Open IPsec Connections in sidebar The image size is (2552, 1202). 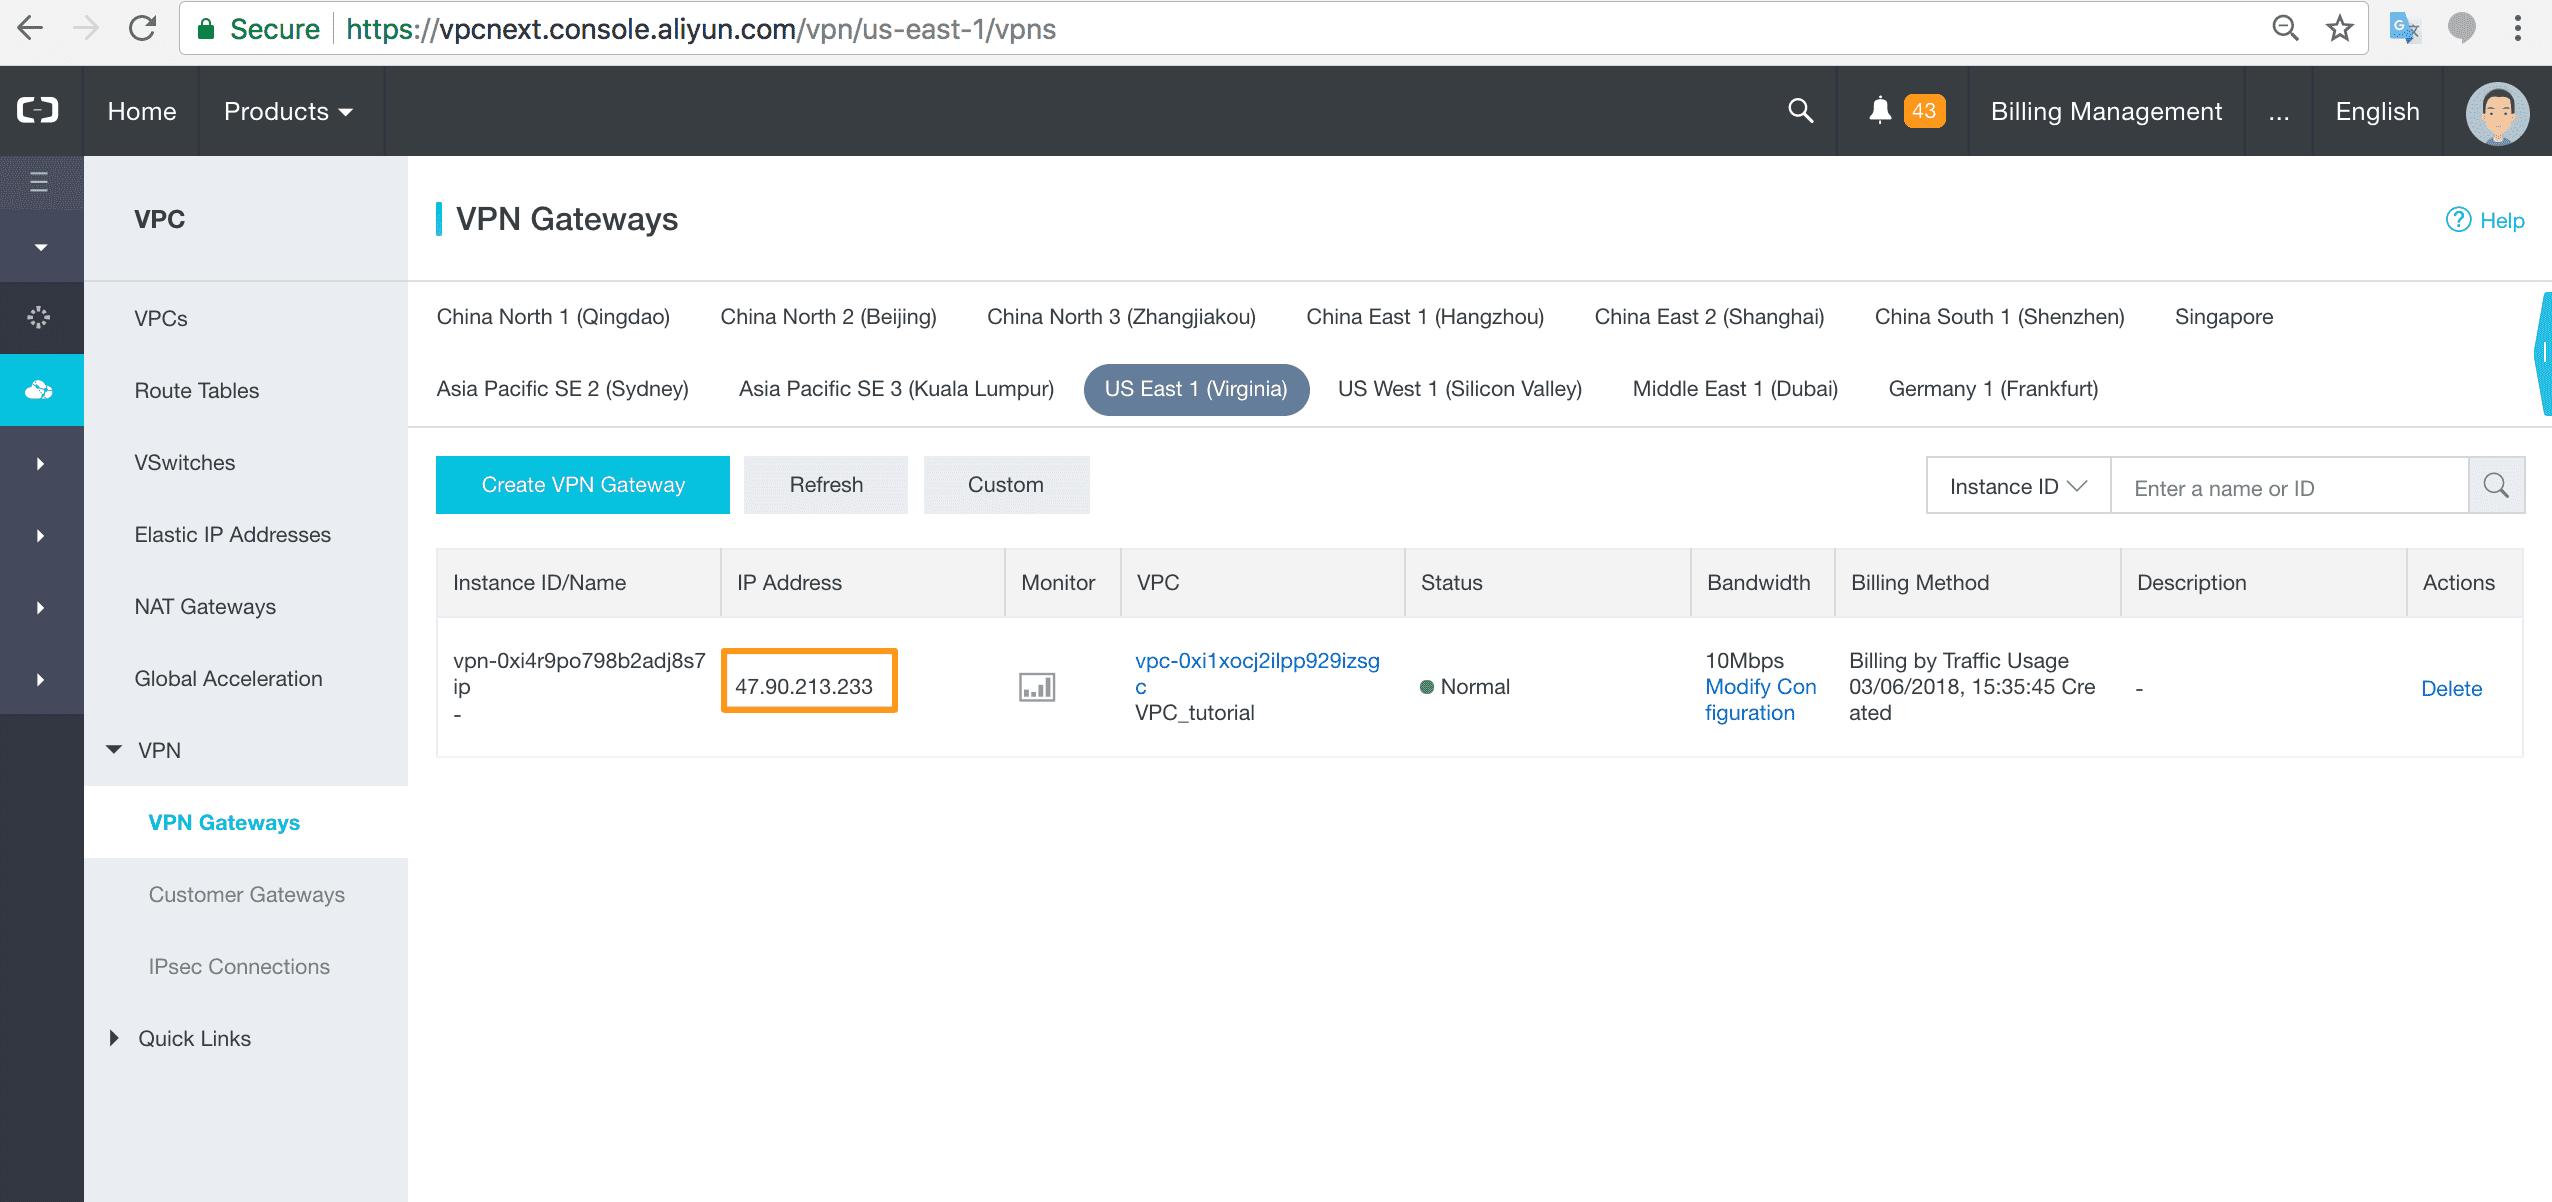[x=239, y=966]
